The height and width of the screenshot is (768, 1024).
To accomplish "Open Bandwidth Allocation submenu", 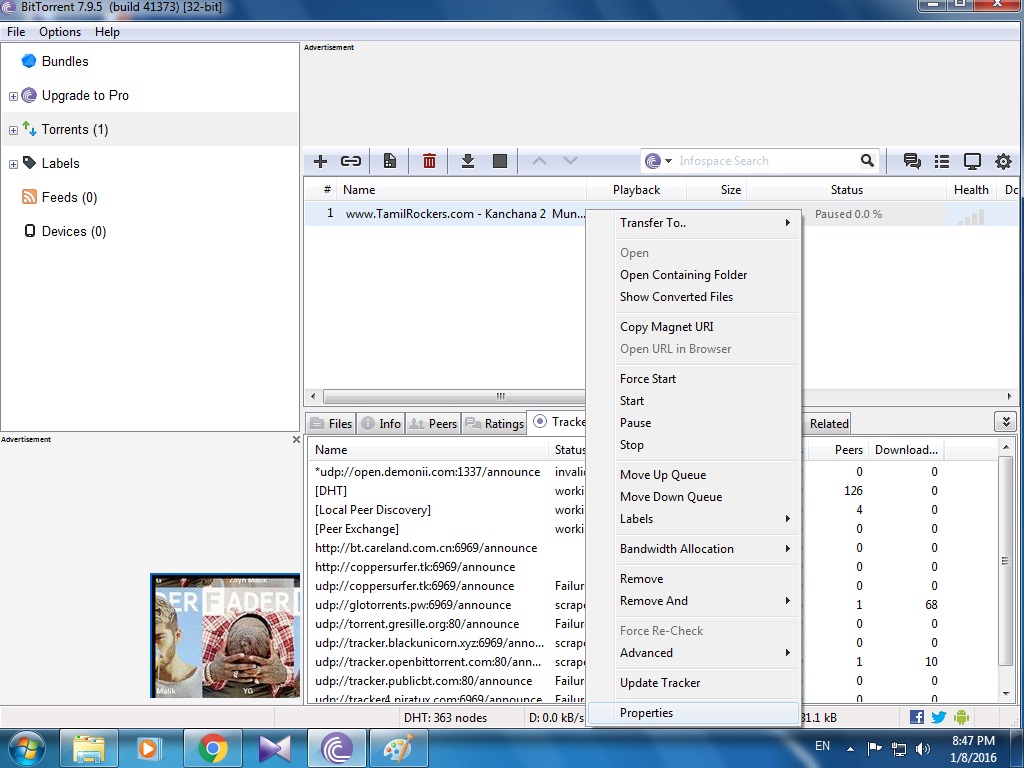I will coord(694,549).
